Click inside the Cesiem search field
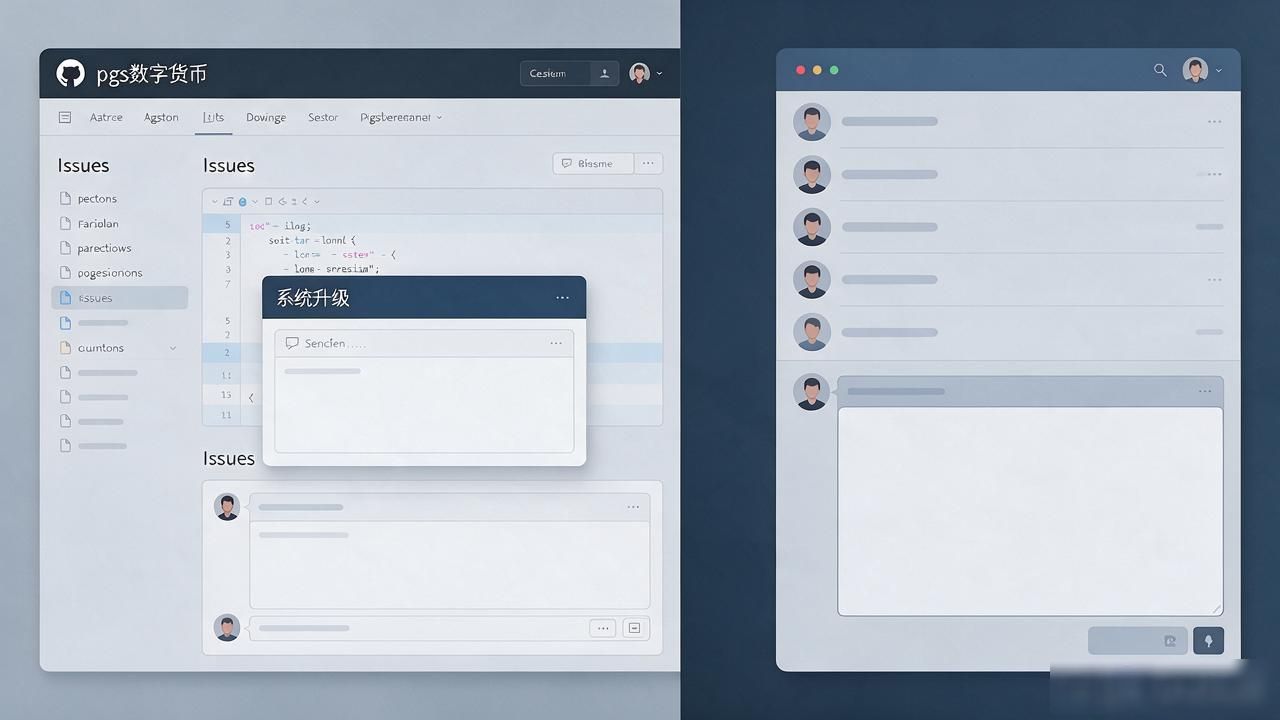 click(x=555, y=73)
